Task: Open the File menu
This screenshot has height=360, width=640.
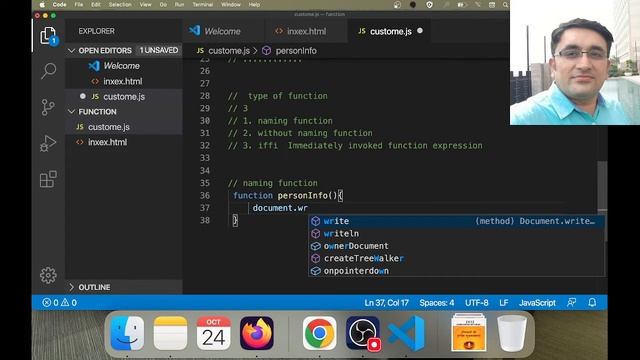Action: (79, 4)
